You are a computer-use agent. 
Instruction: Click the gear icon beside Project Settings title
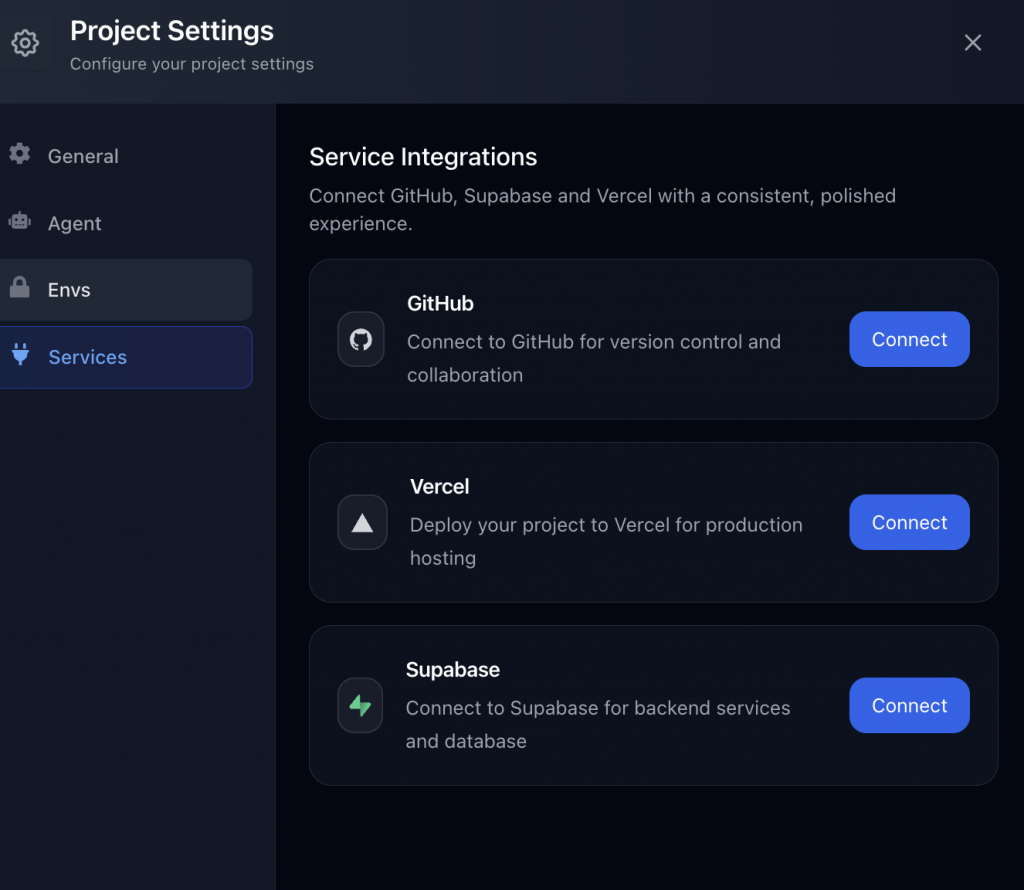tap(25, 43)
